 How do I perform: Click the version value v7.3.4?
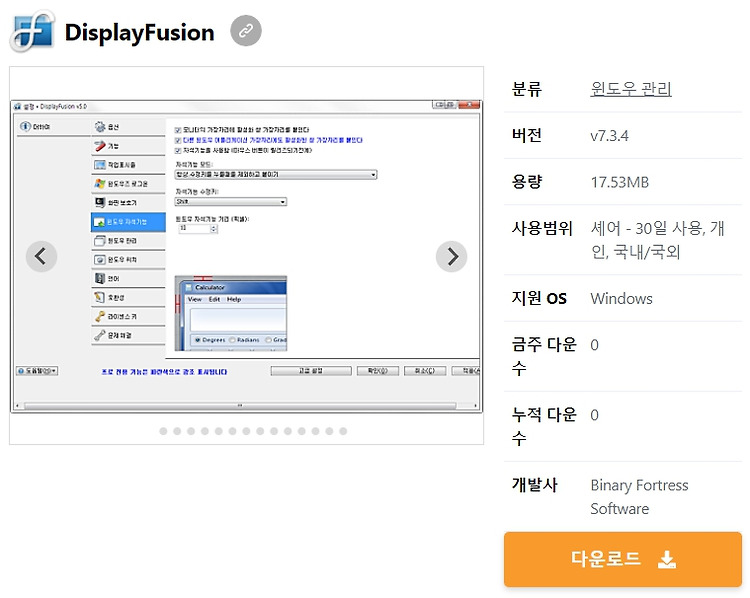tap(609, 136)
